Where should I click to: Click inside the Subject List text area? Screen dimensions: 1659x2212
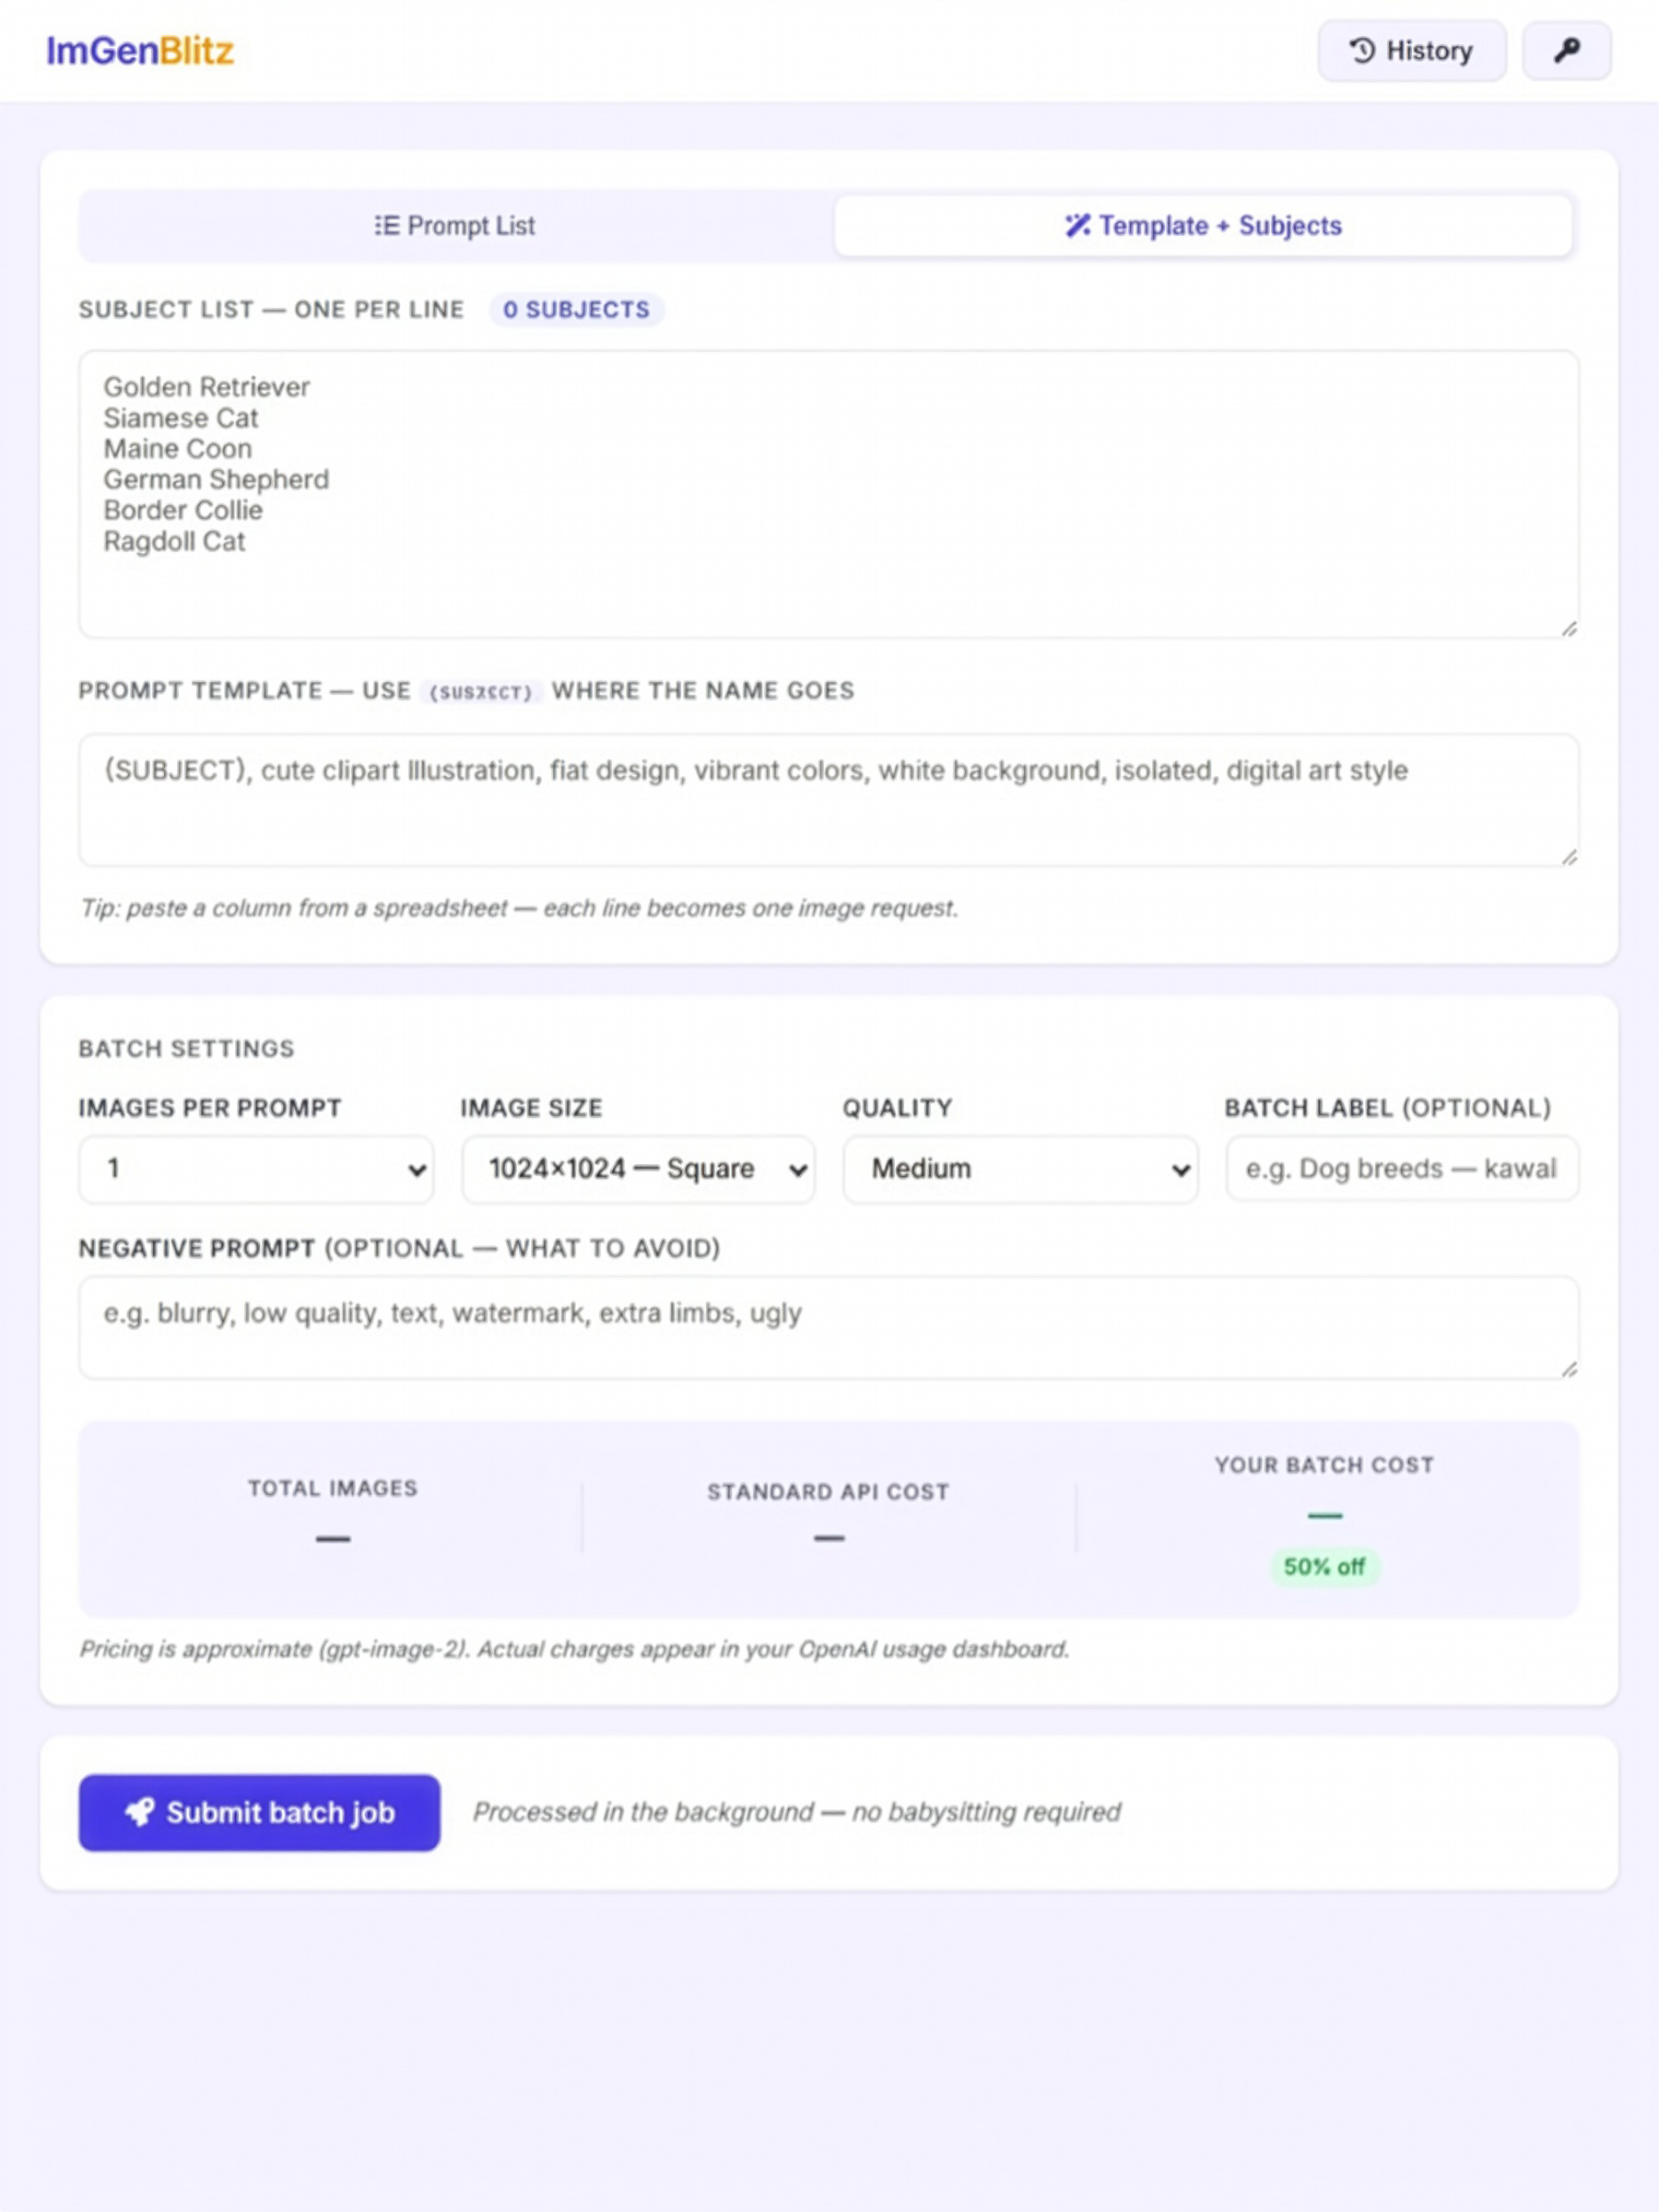click(829, 494)
